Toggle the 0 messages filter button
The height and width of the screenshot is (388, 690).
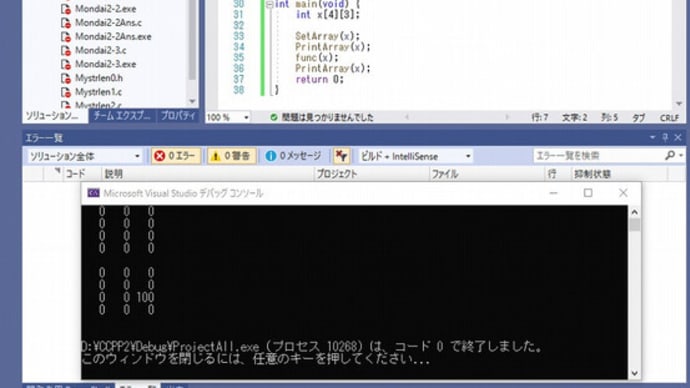tap(293, 156)
